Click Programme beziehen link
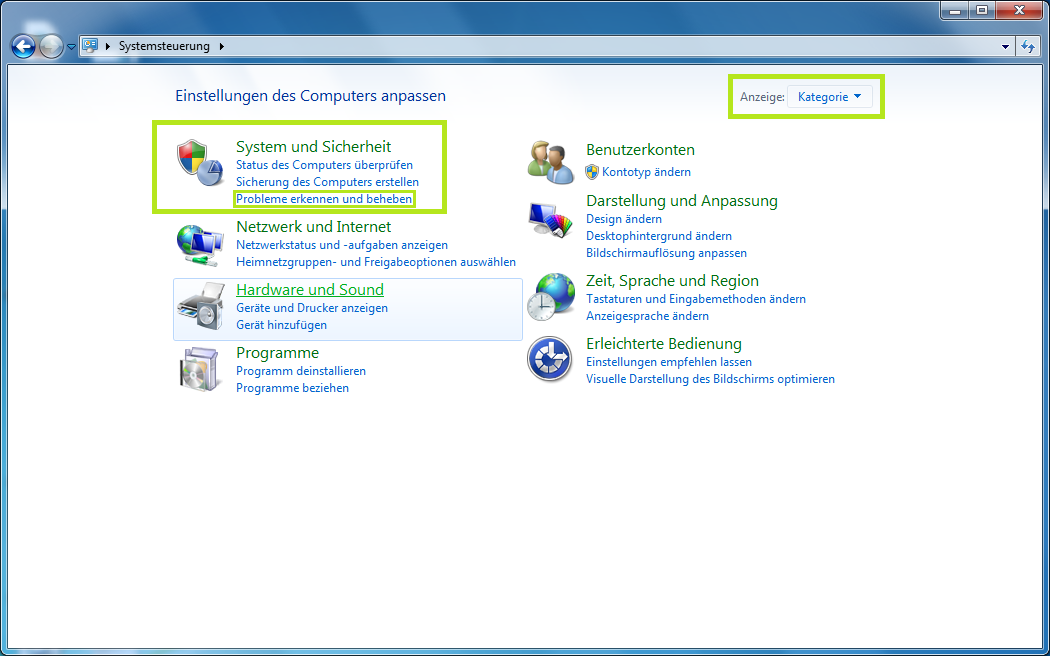Viewport: 1050px width, 656px height. [292, 388]
